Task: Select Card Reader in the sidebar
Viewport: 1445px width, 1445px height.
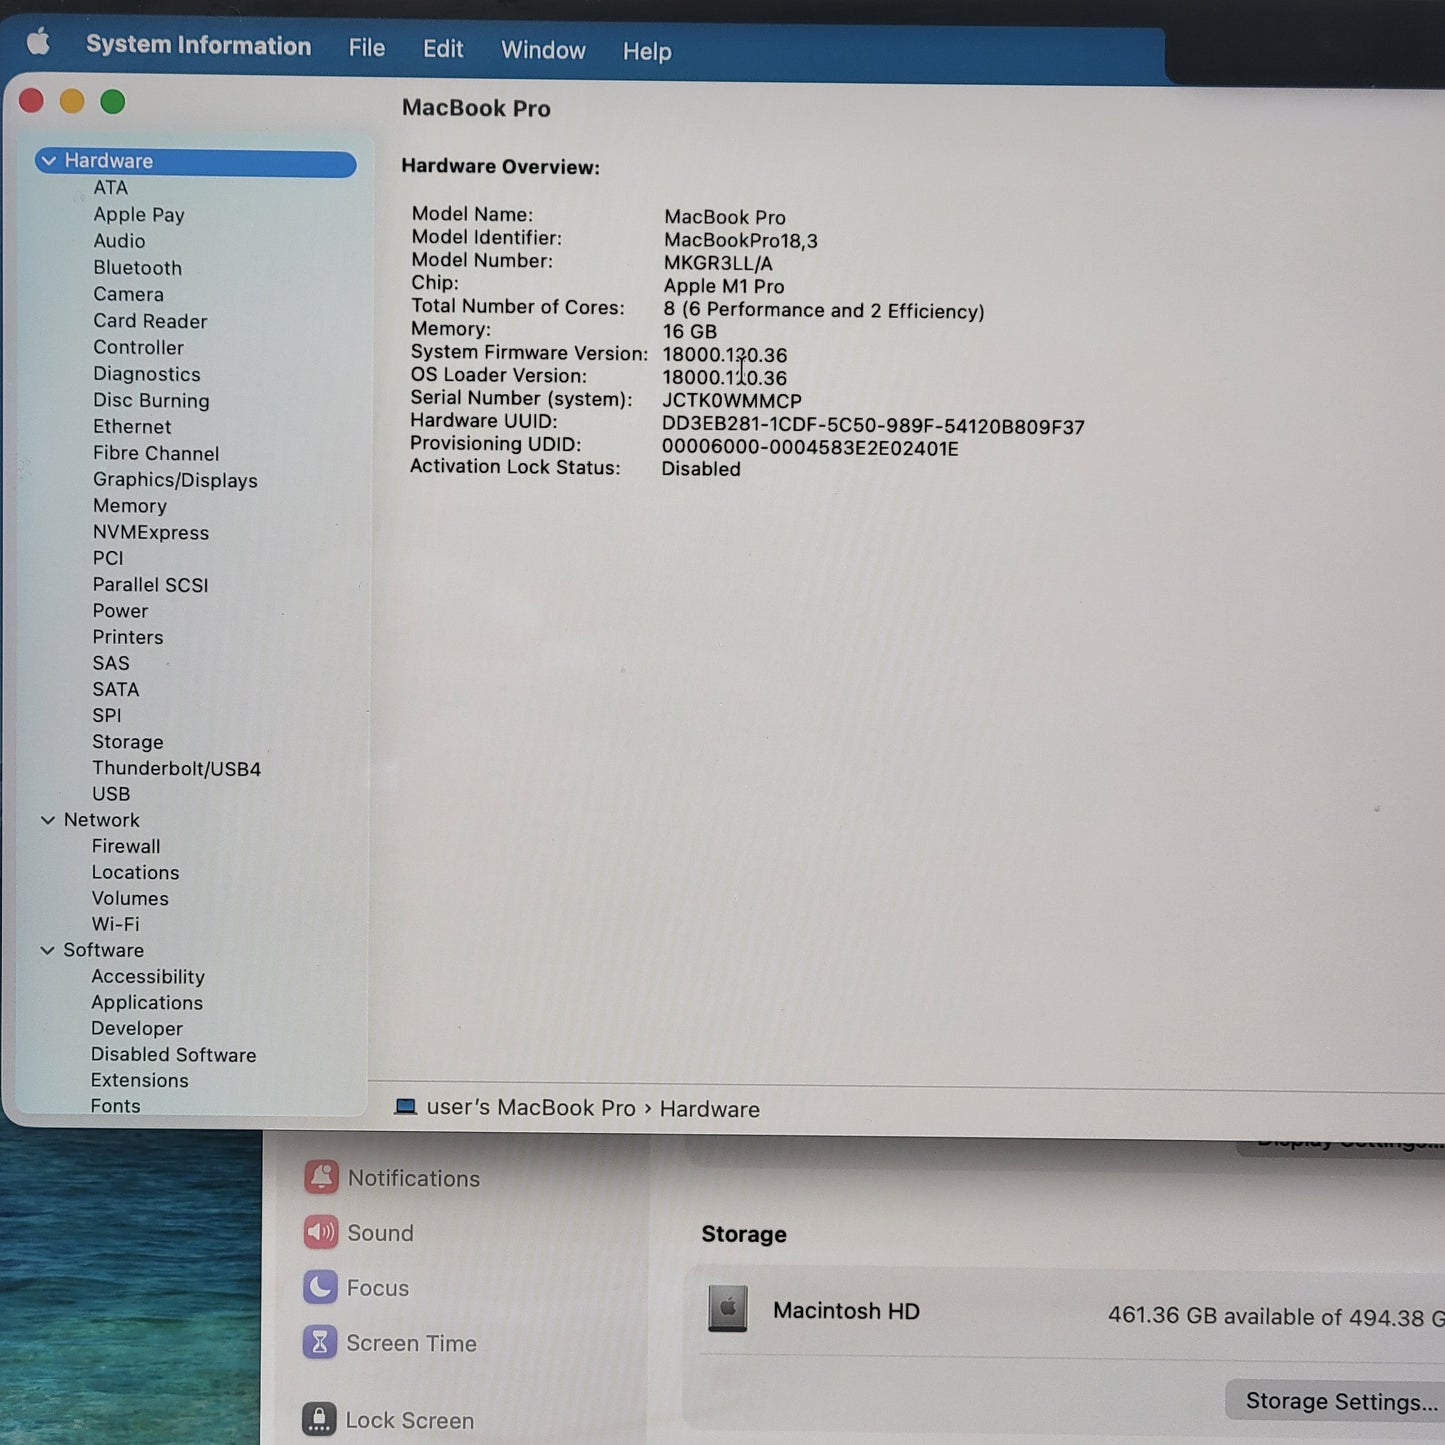Action: [150, 321]
